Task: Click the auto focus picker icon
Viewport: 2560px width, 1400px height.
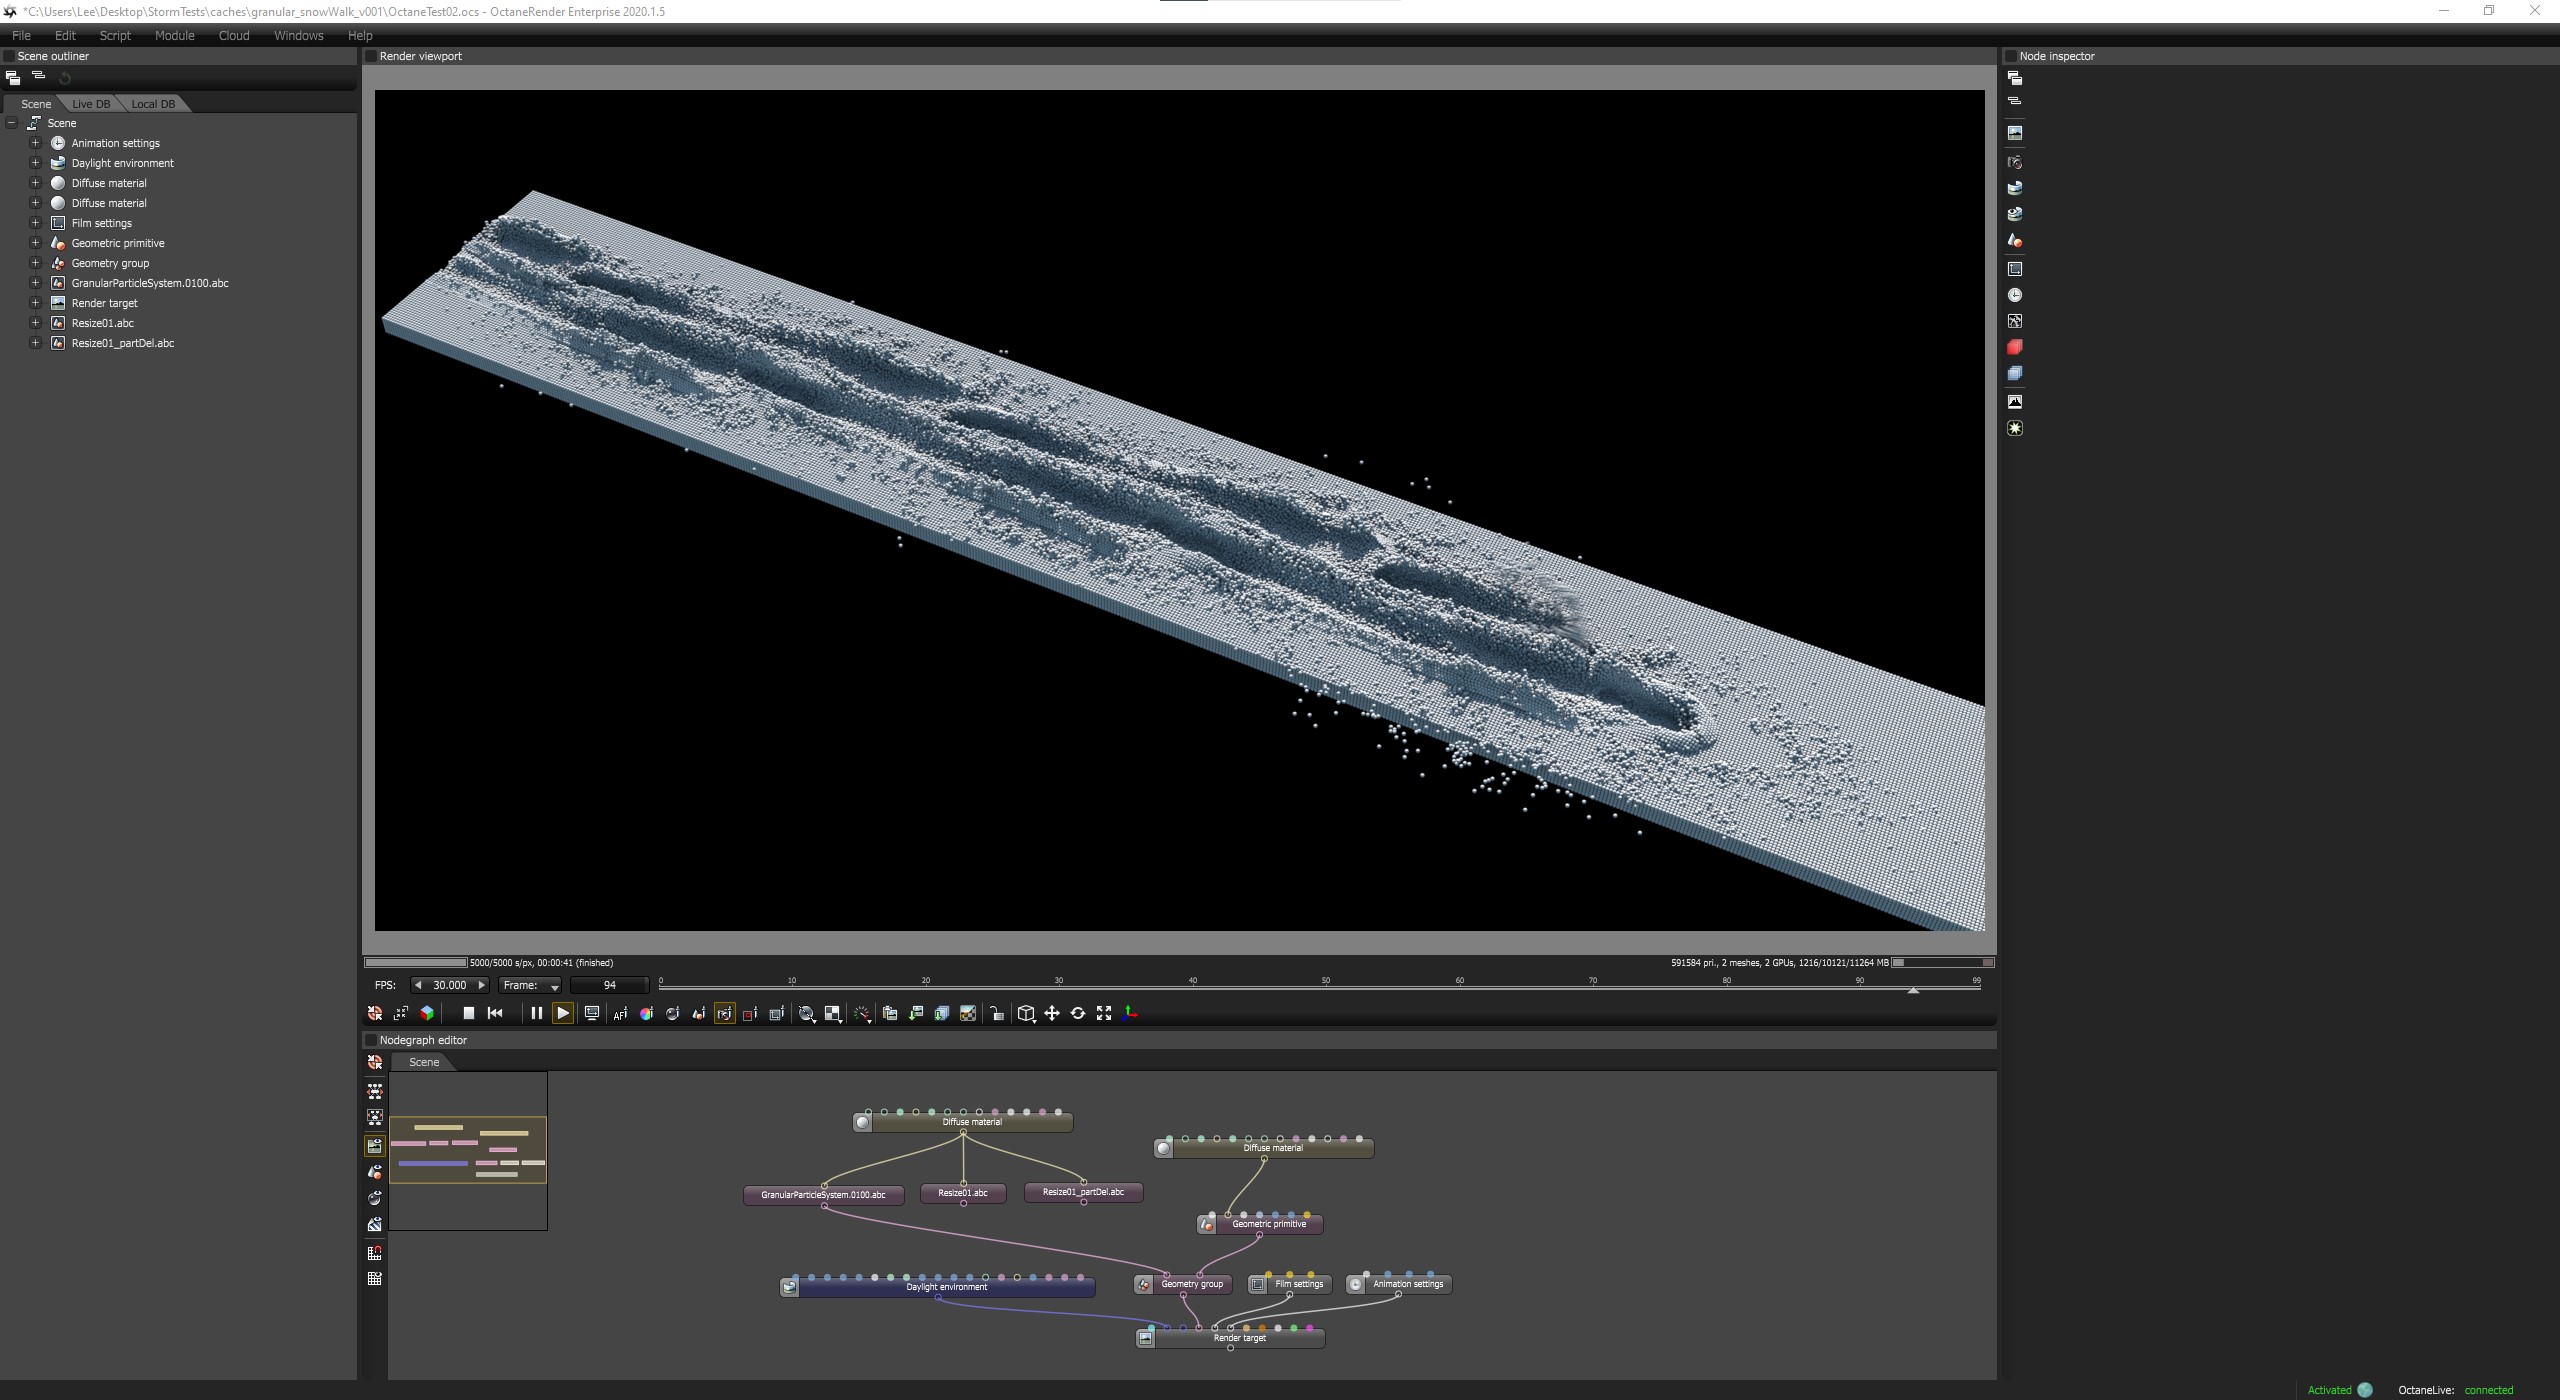Action: click(620, 1013)
